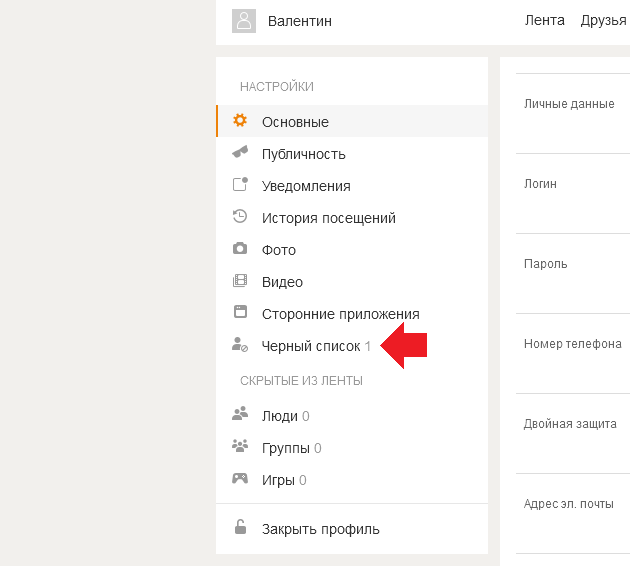Open hidden Люди list
Image resolution: width=630 pixels, height=566 pixels.
tap(352, 416)
